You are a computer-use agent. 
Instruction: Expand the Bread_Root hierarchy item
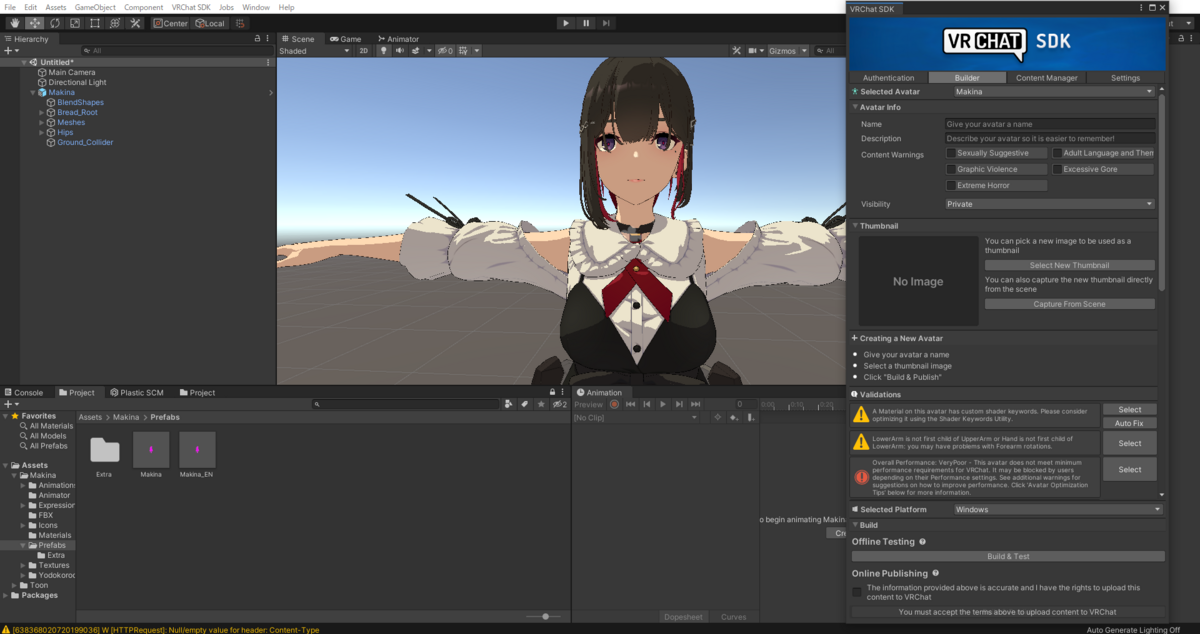point(42,112)
